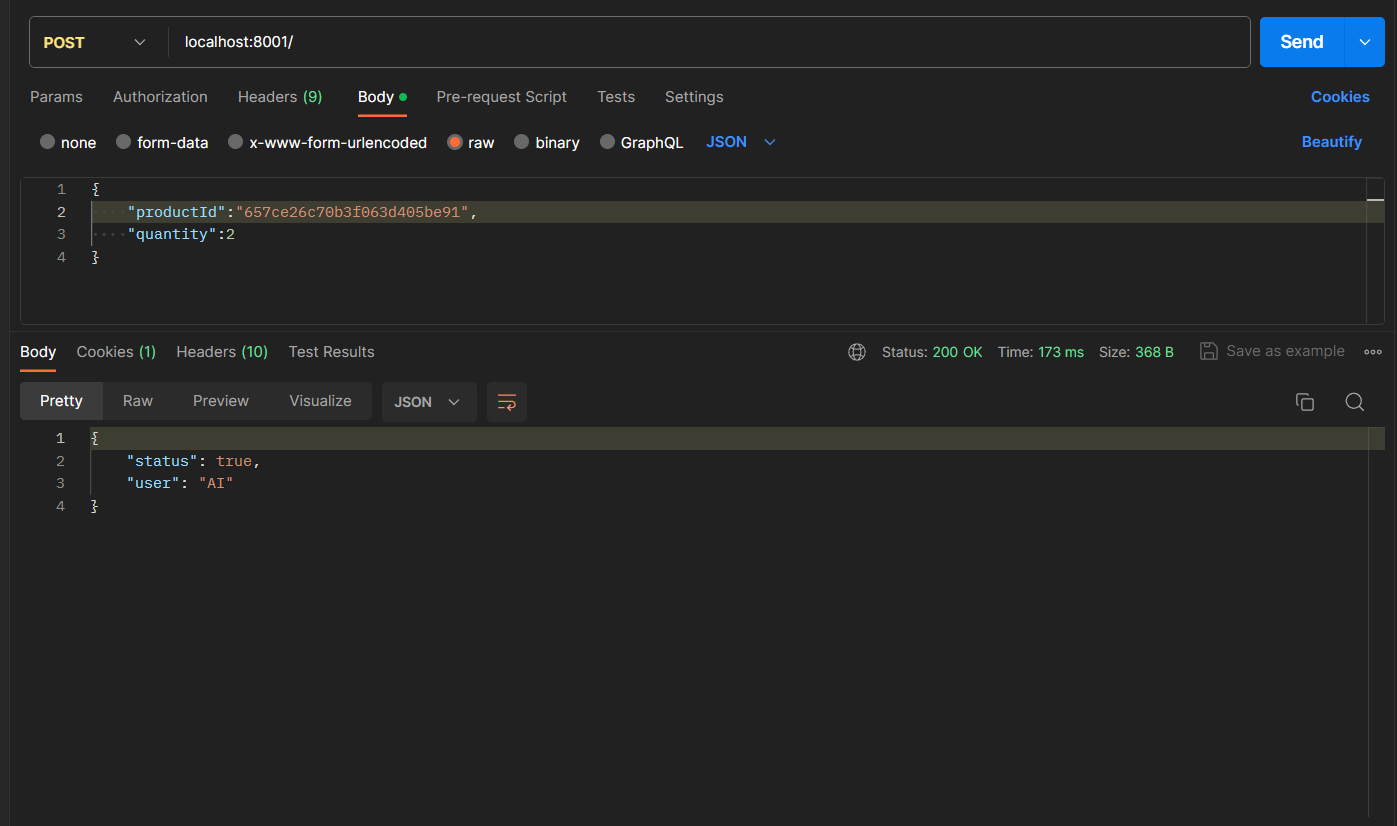Select the request Body tab
The height and width of the screenshot is (826, 1397).
[x=382, y=97]
